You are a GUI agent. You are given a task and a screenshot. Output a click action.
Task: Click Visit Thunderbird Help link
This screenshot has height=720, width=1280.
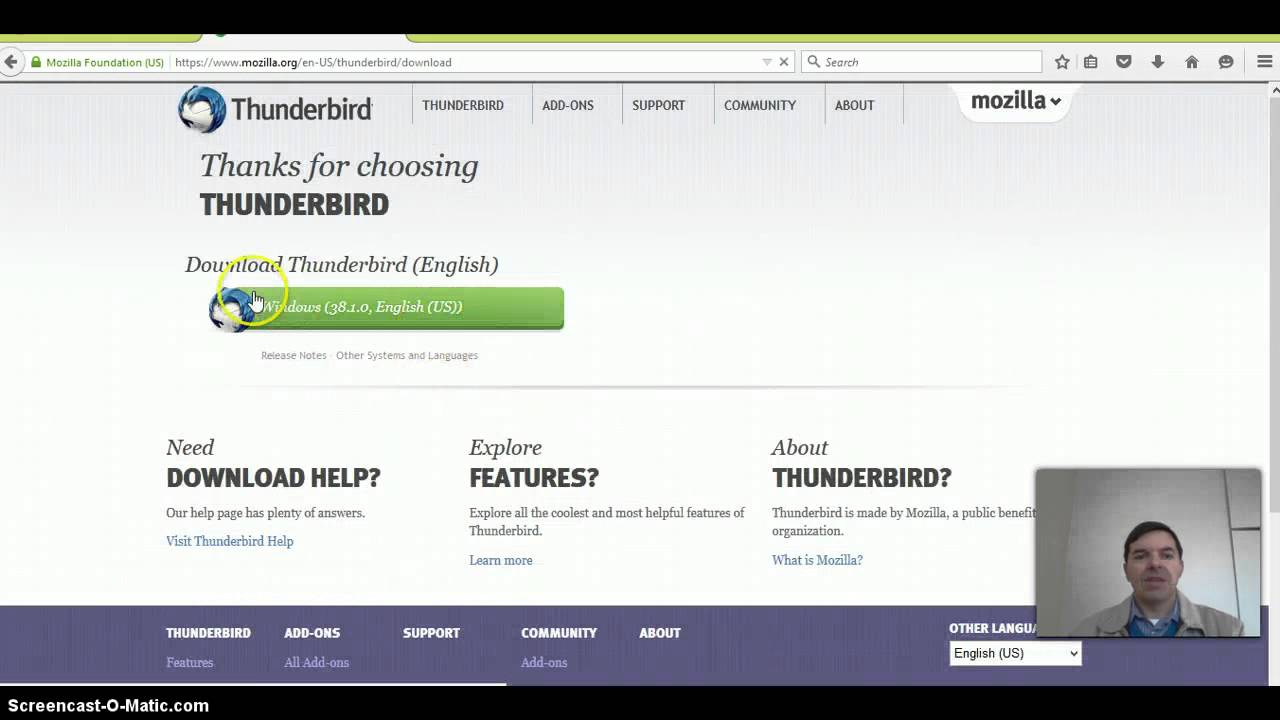pos(230,541)
